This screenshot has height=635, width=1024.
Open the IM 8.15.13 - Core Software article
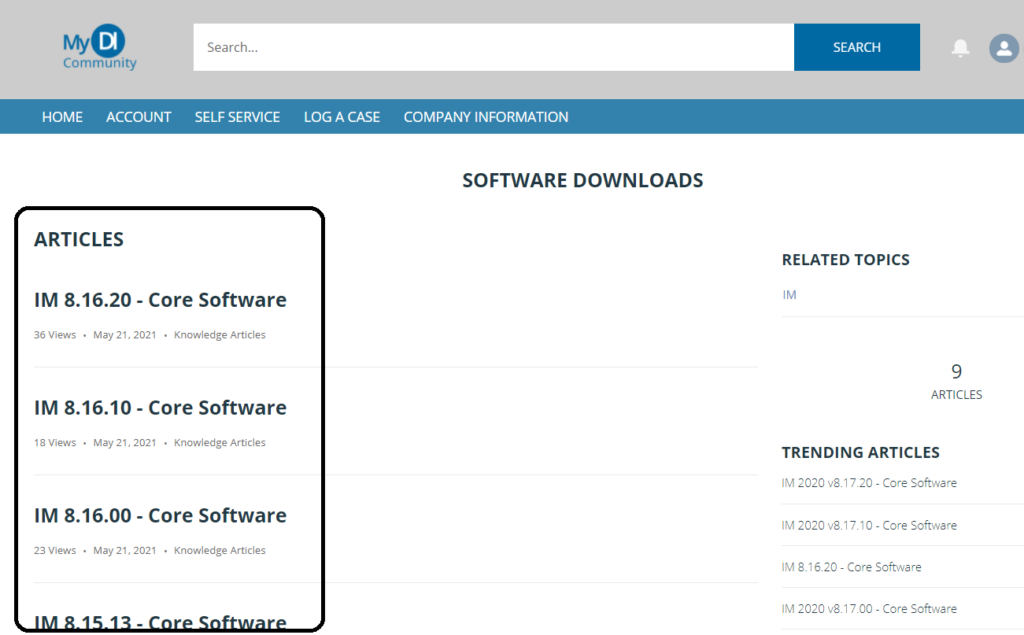point(160,621)
